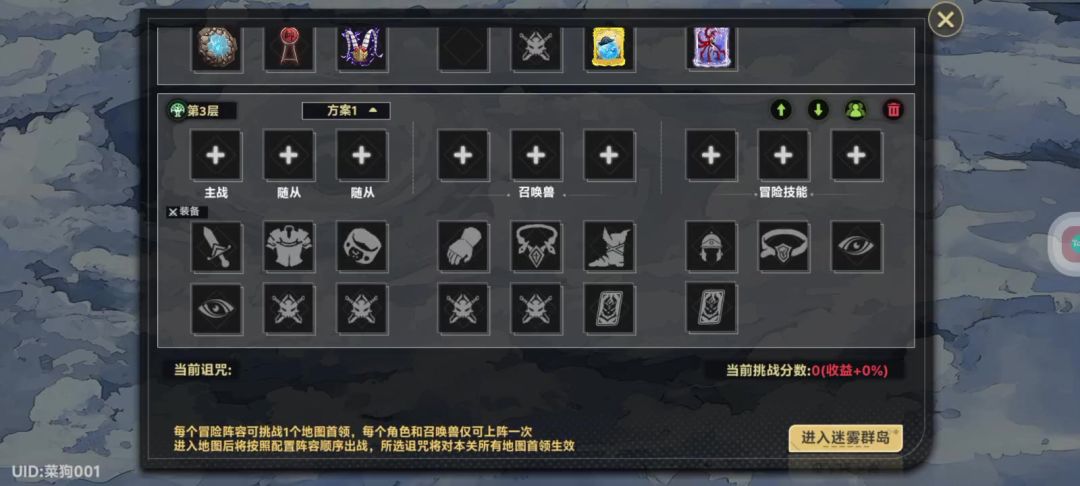Add first 召唤兽 summon slot
The image size is (1080, 486).
tap(464, 155)
